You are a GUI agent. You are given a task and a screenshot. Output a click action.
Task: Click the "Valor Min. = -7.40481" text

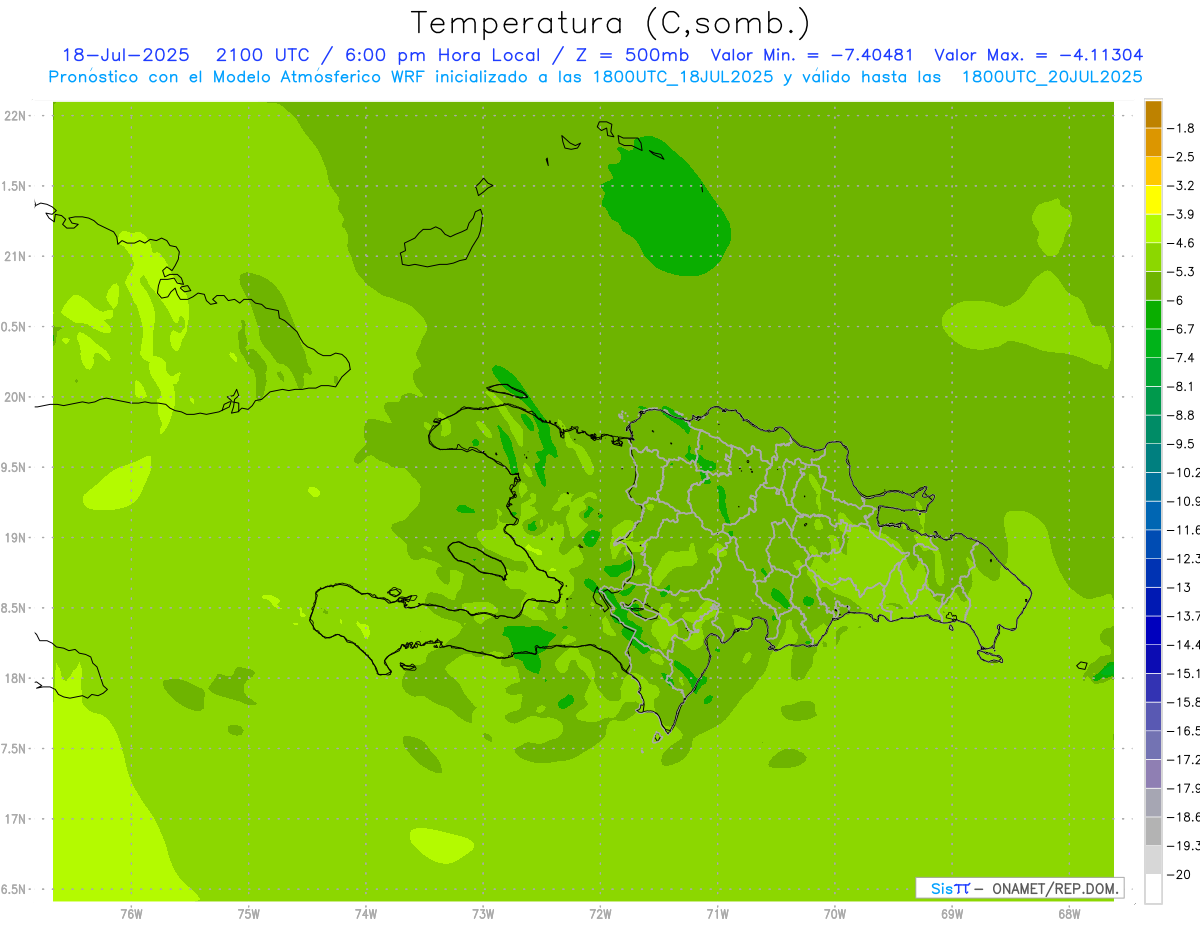click(811, 55)
